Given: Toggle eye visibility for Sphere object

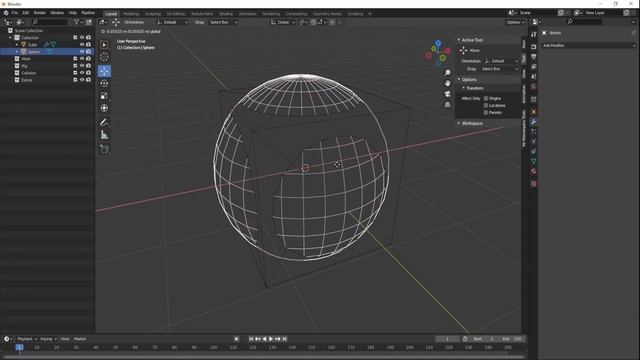Looking at the screenshot, I should [x=82, y=52].
